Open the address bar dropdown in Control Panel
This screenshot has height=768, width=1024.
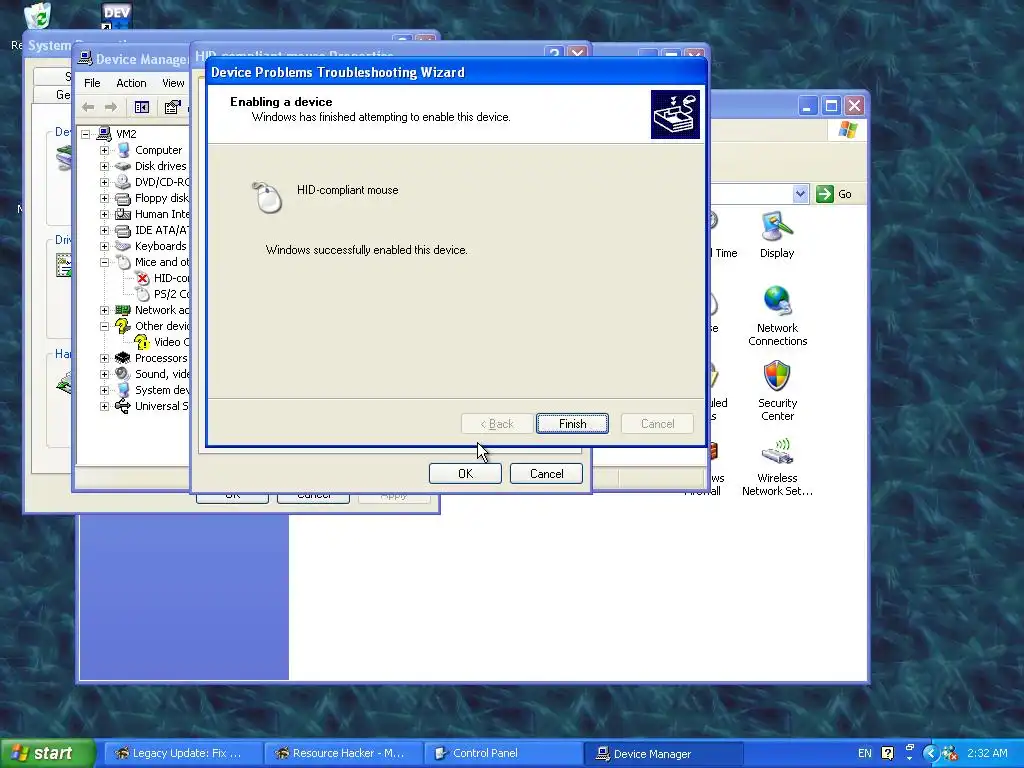pyautogui.click(x=801, y=194)
